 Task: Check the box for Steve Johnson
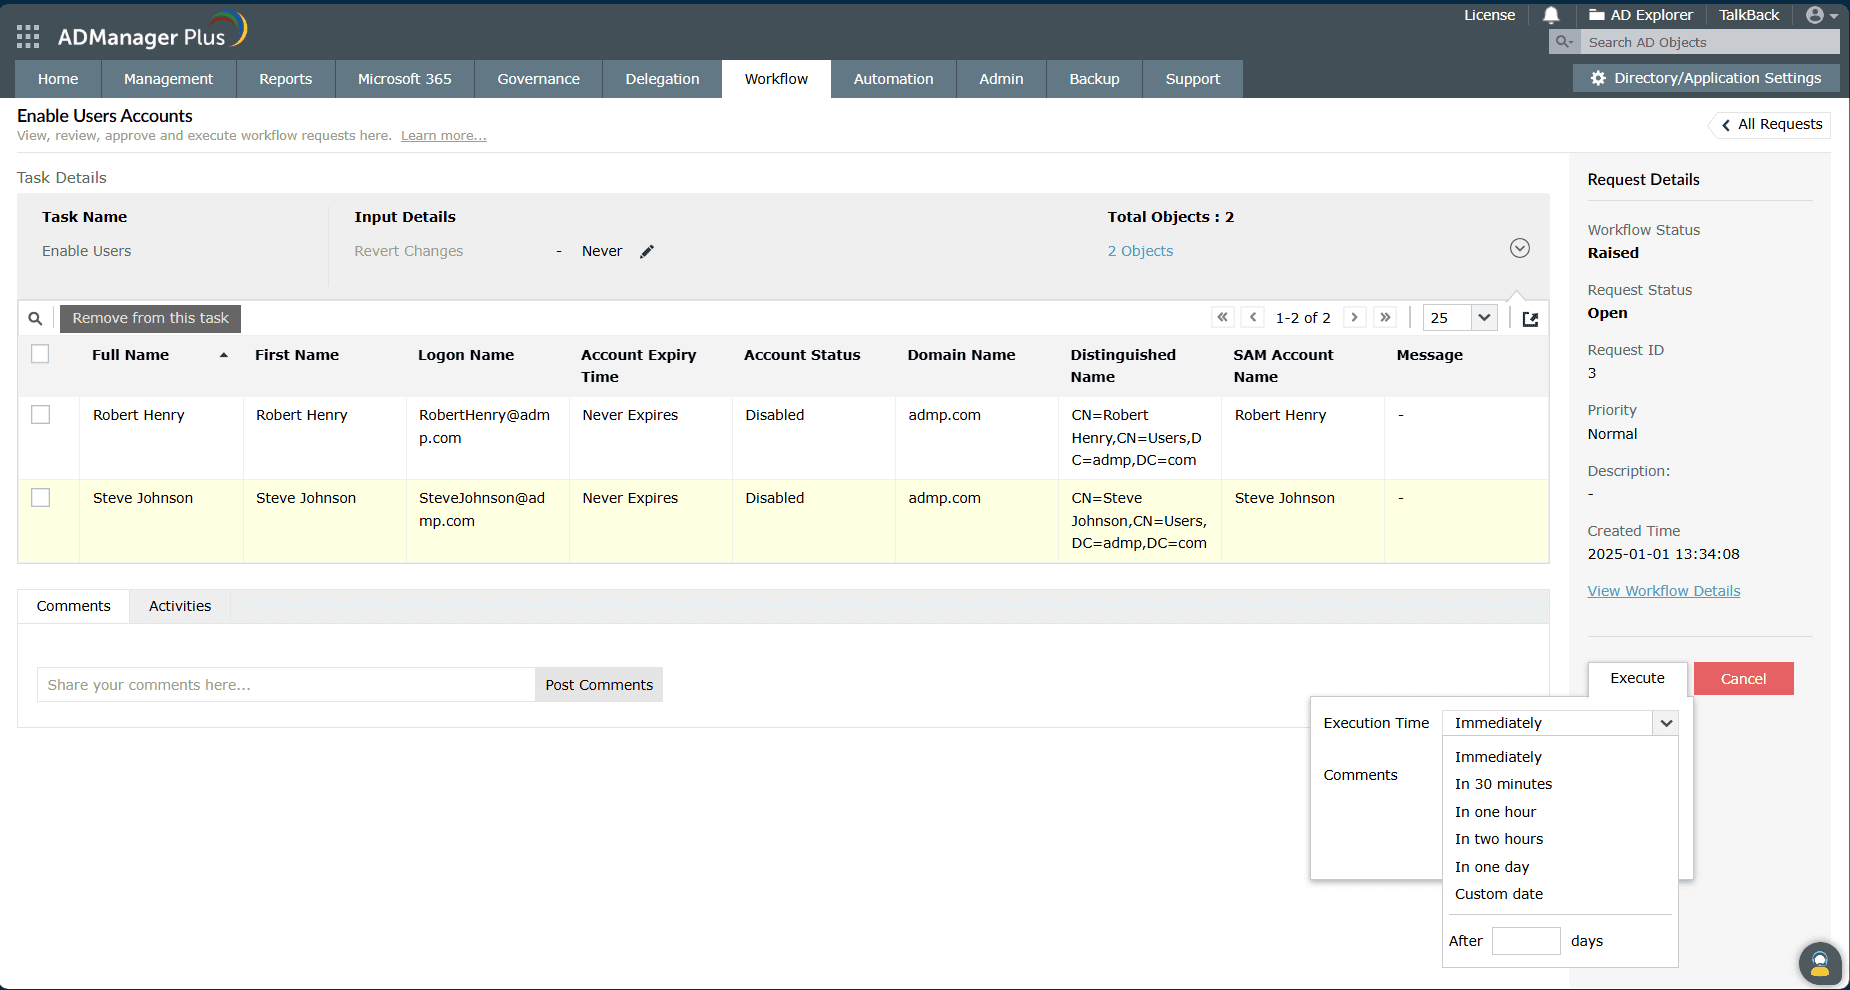click(x=40, y=498)
